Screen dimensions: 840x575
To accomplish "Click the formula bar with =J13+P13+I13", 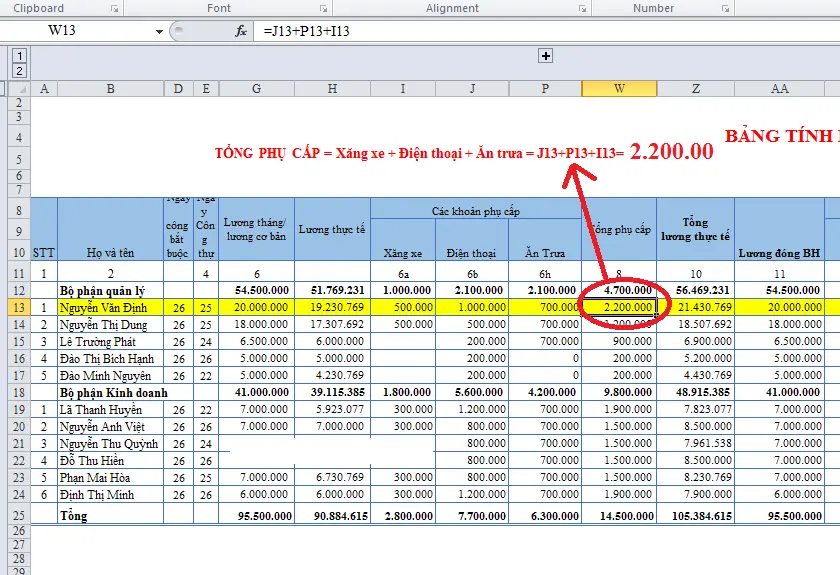I will click(546, 31).
